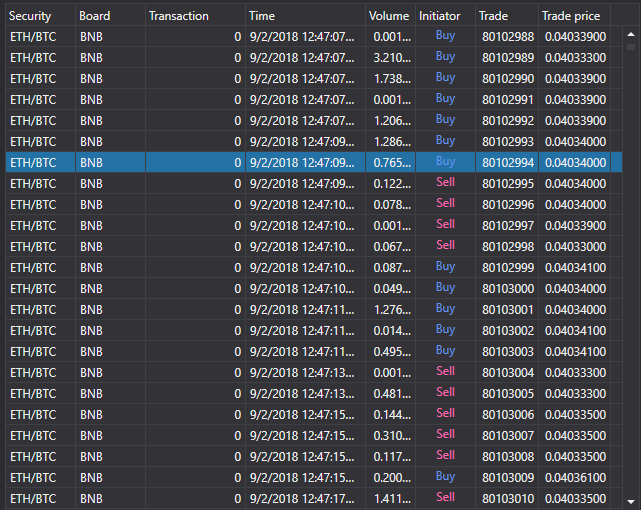Click the scrollbar up arrow
The width and height of the screenshot is (641, 510).
631,35
